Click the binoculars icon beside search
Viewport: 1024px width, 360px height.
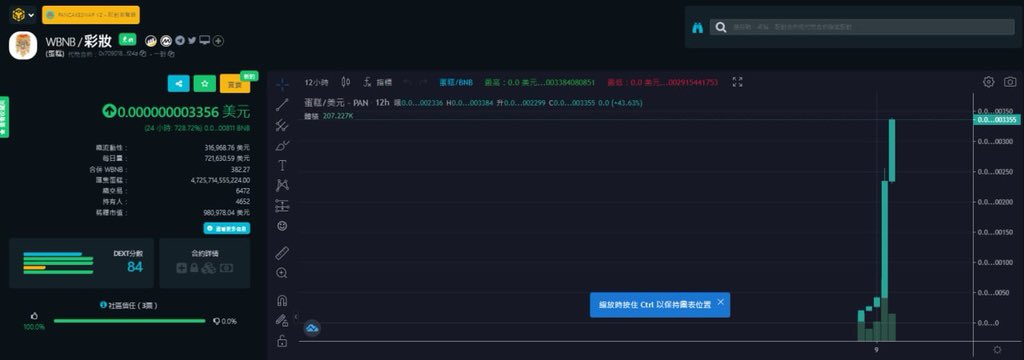pos(697,27)
